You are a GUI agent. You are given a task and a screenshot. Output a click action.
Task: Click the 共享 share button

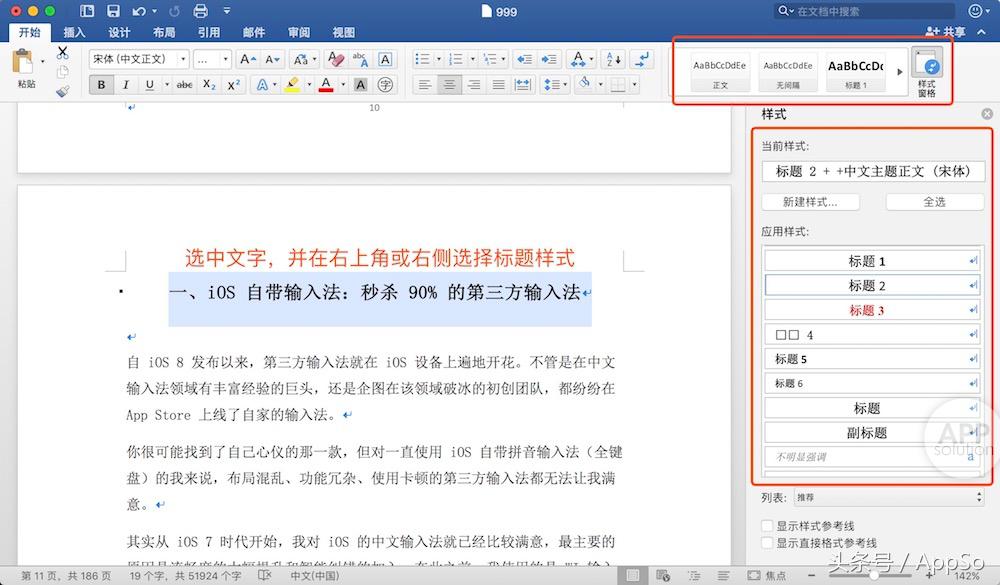coord(945,31)
